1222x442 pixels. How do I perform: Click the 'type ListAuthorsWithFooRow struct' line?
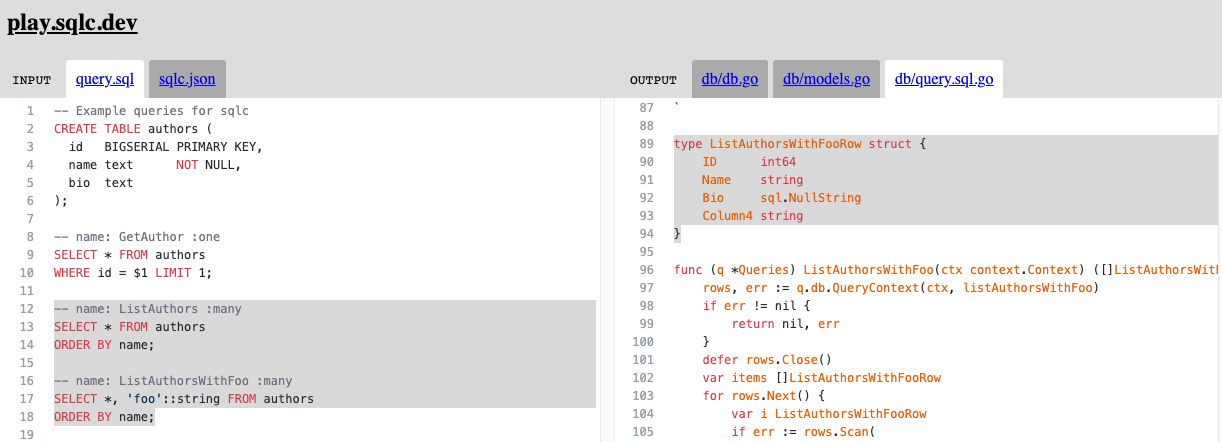[x=800, y=144]
